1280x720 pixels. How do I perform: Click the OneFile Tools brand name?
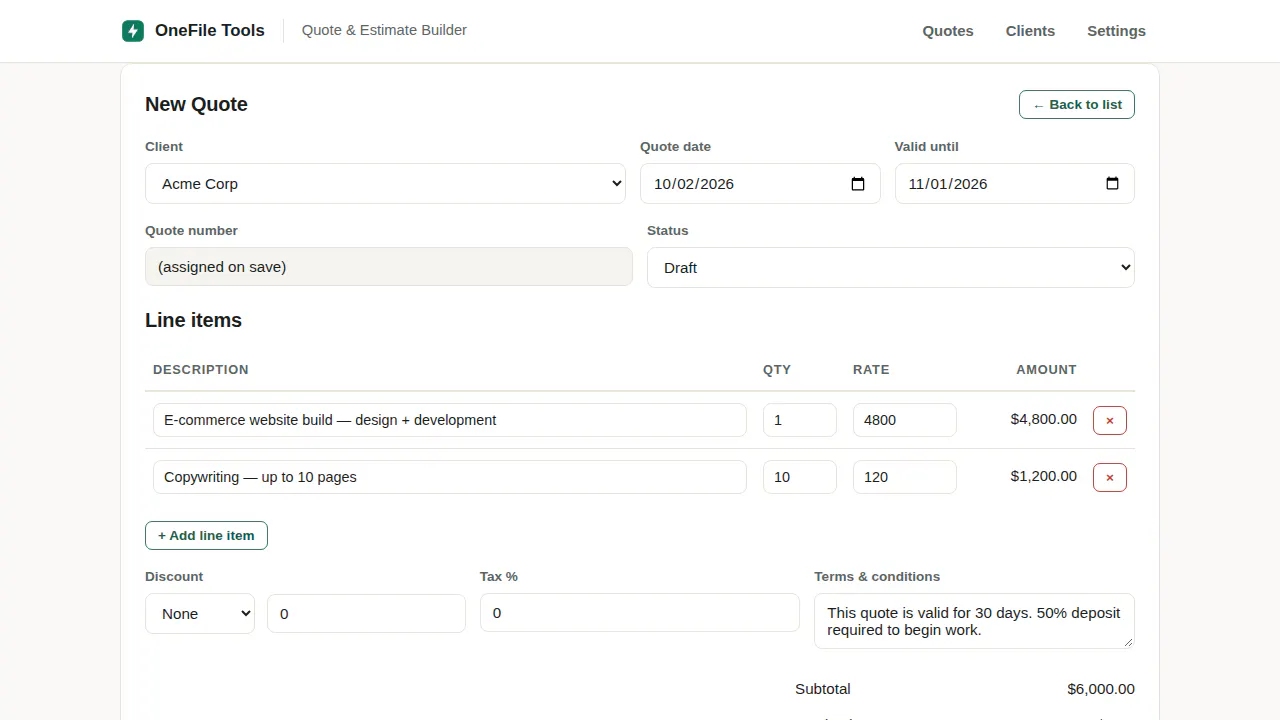[210, 31]
